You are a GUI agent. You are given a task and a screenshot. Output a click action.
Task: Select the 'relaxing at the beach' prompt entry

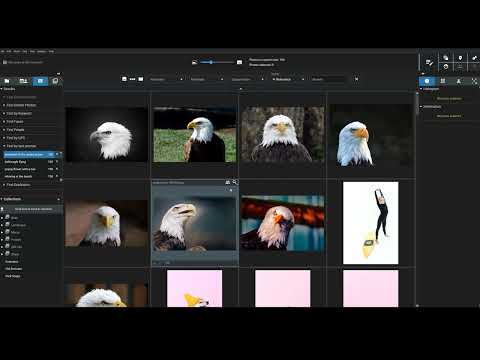[28, 176]
